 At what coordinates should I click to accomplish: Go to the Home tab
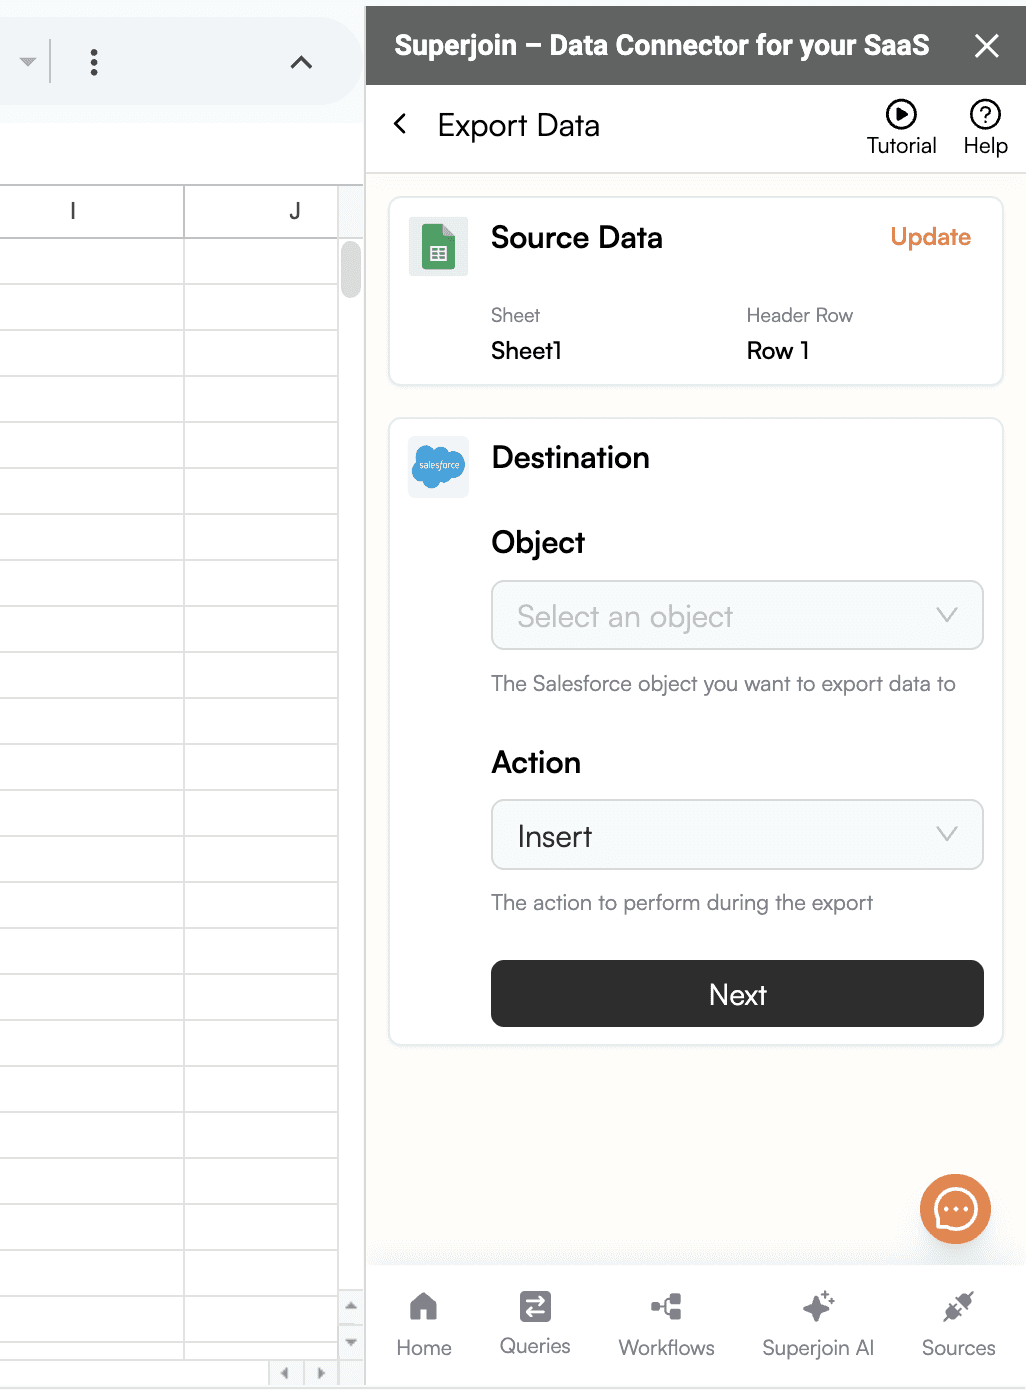click(424, 1324)
